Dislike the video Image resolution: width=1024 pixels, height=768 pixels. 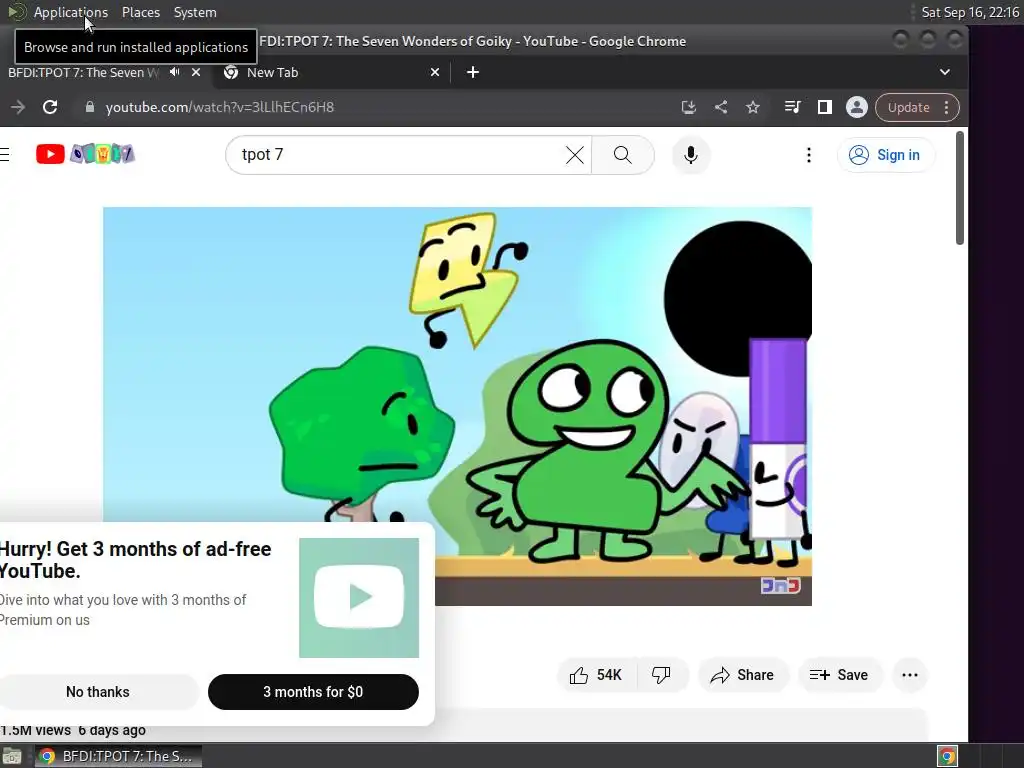click(662, 675)
